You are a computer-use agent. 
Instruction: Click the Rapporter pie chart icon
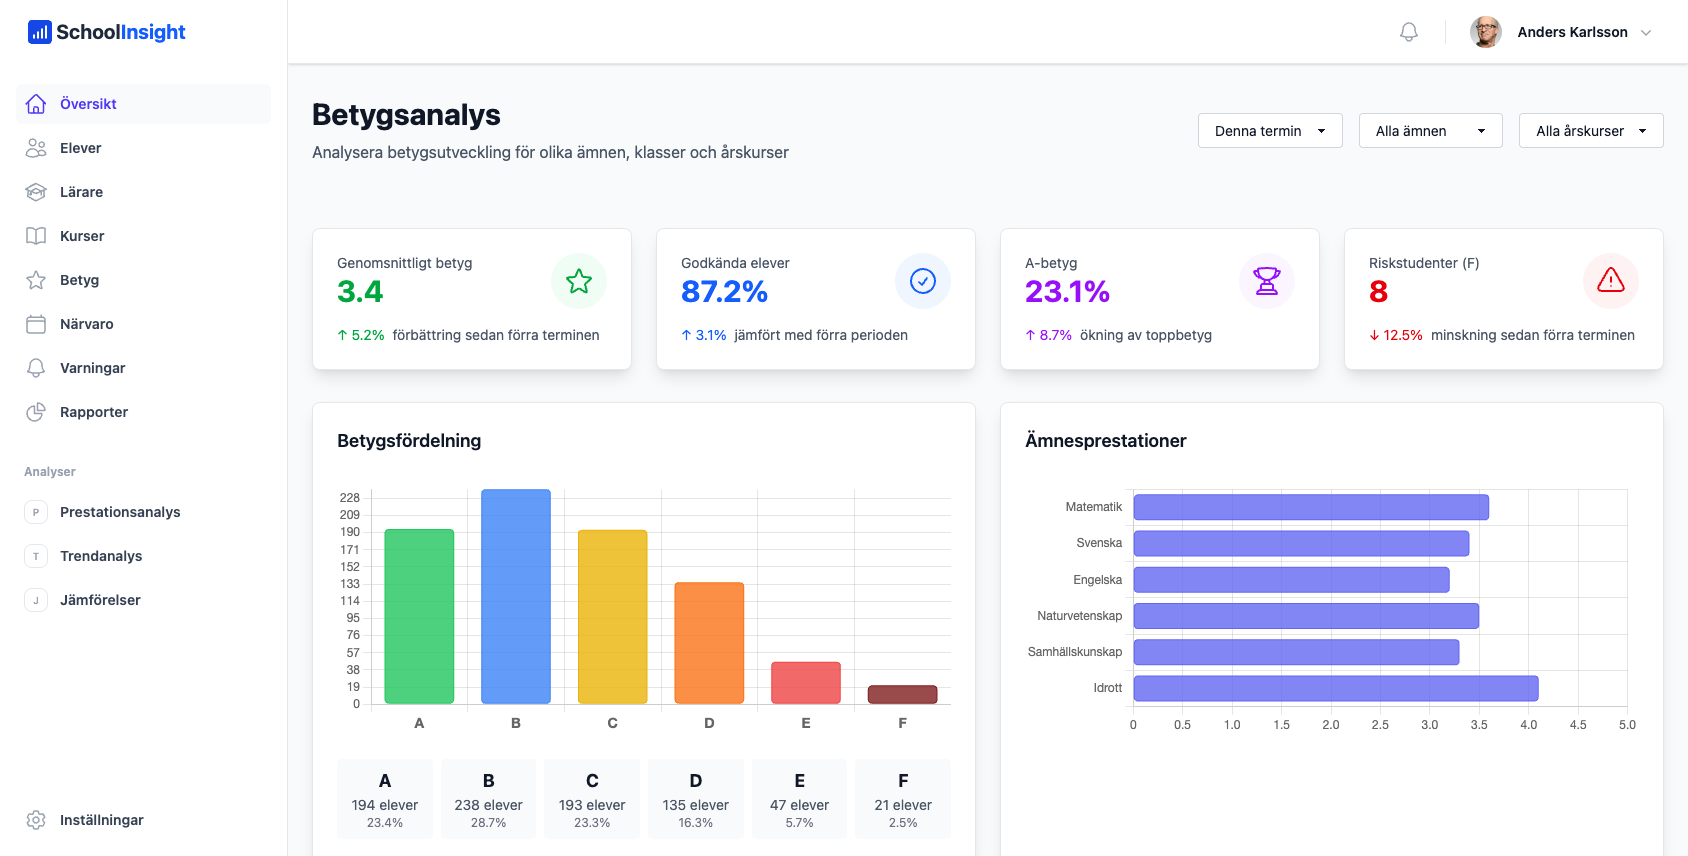[x=36, y=412]
